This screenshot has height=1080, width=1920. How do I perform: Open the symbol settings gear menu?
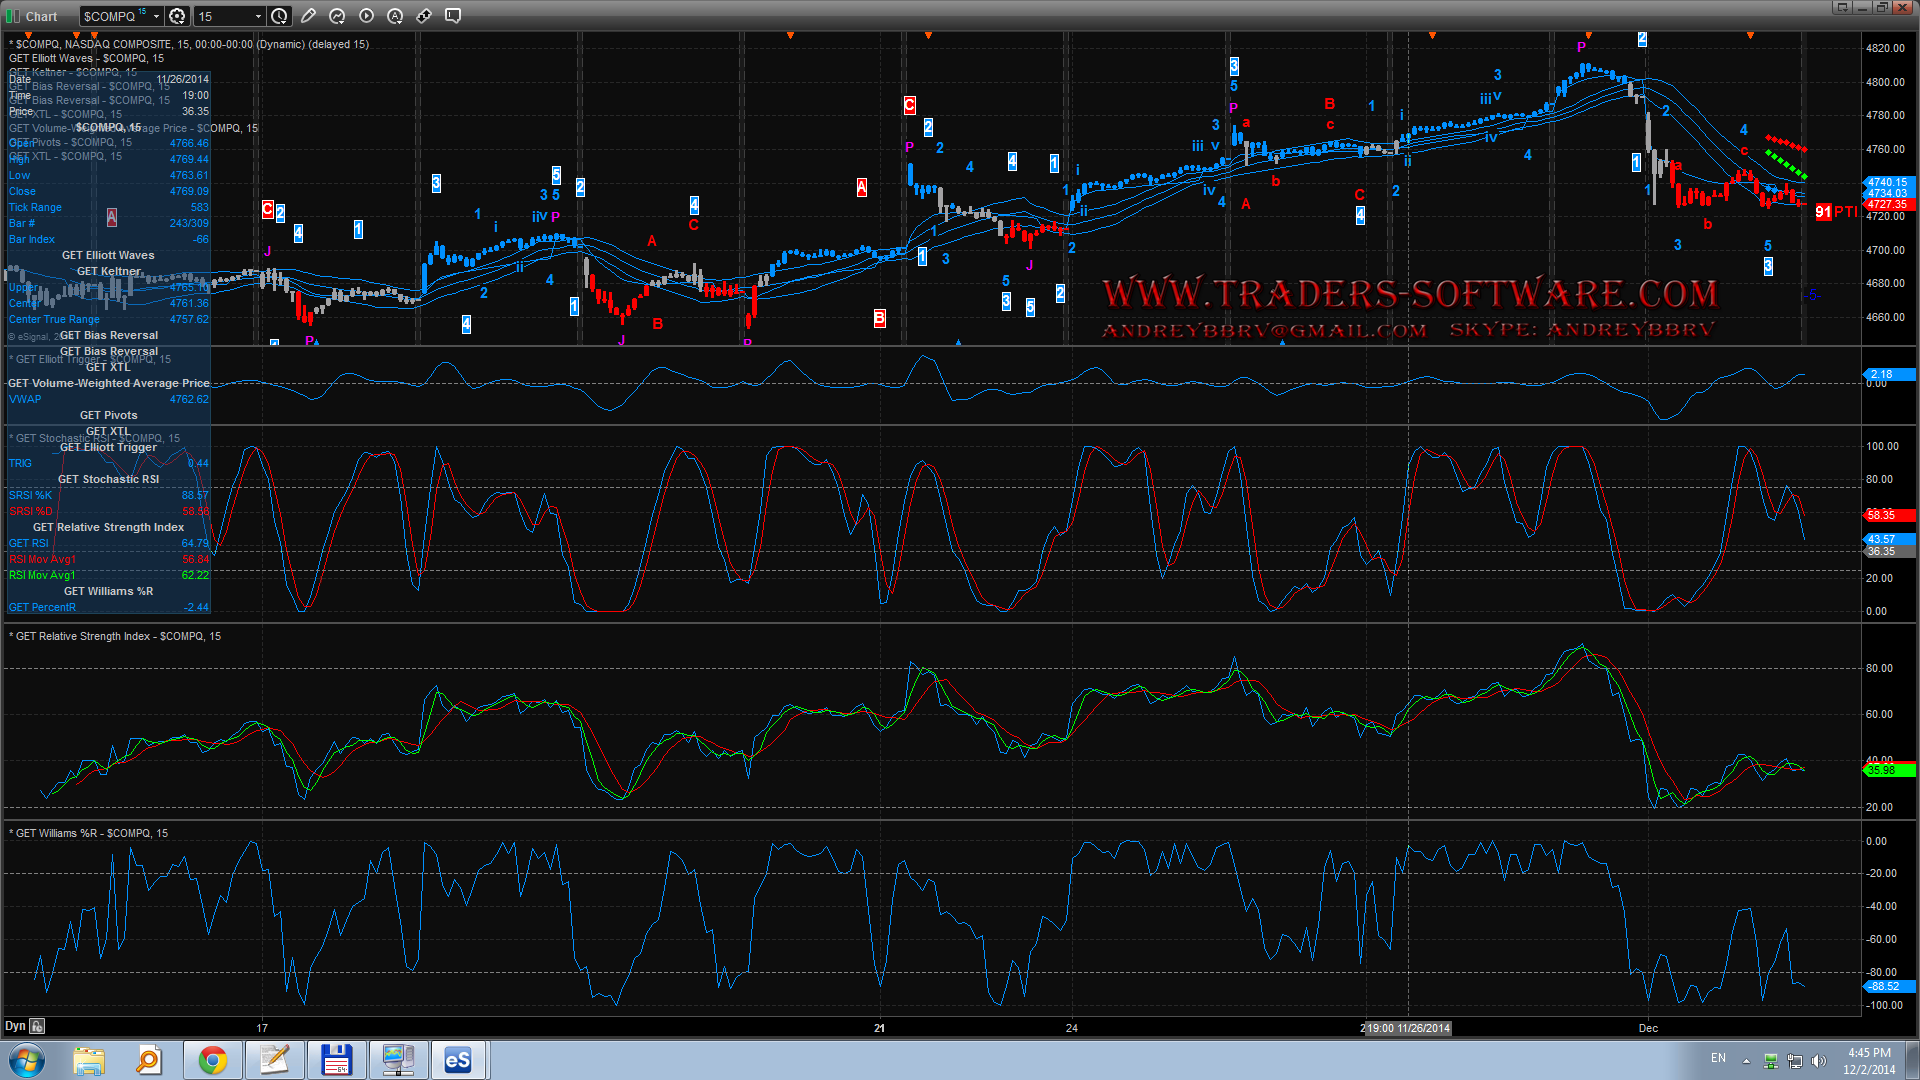click(177, 16)
